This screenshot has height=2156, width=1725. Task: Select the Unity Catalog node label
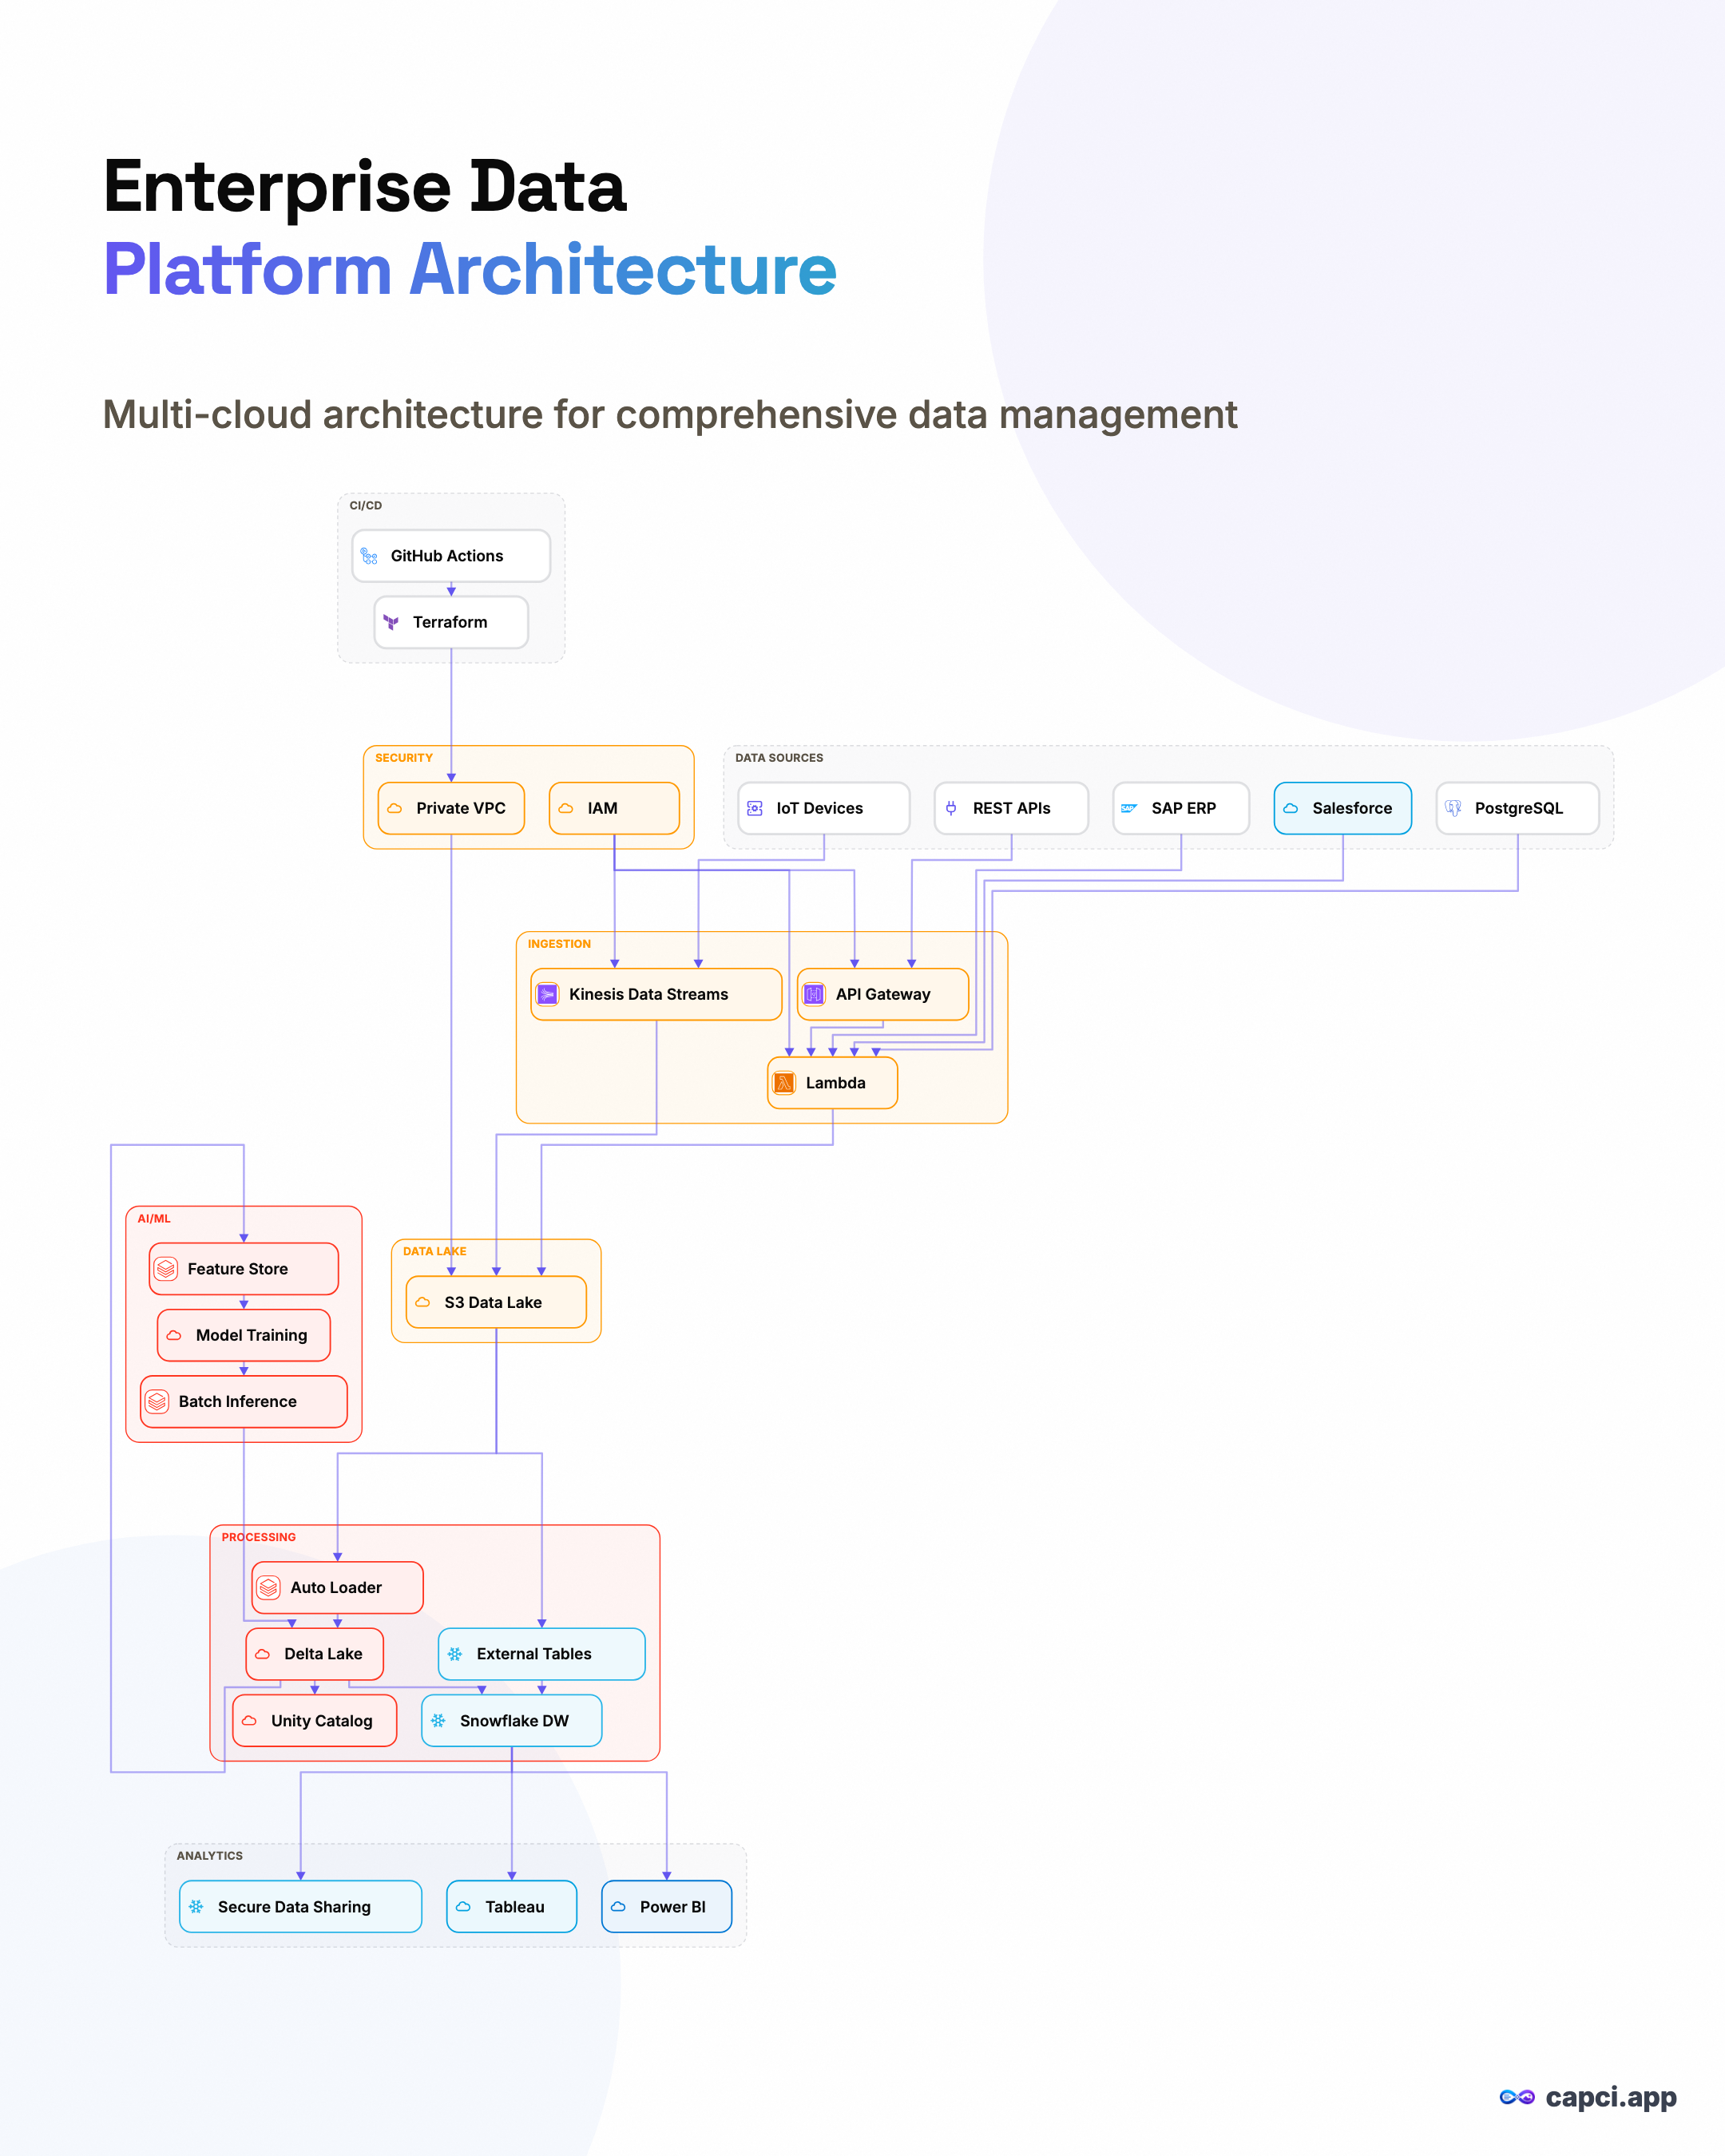[x=322, y=1721]
